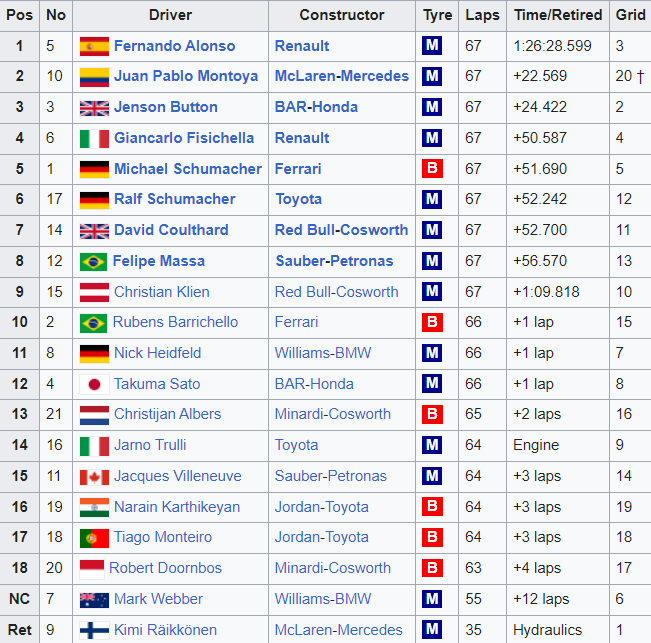Click the Finnish flag beside Kimi Räikkönen

(x=94, y=630)
